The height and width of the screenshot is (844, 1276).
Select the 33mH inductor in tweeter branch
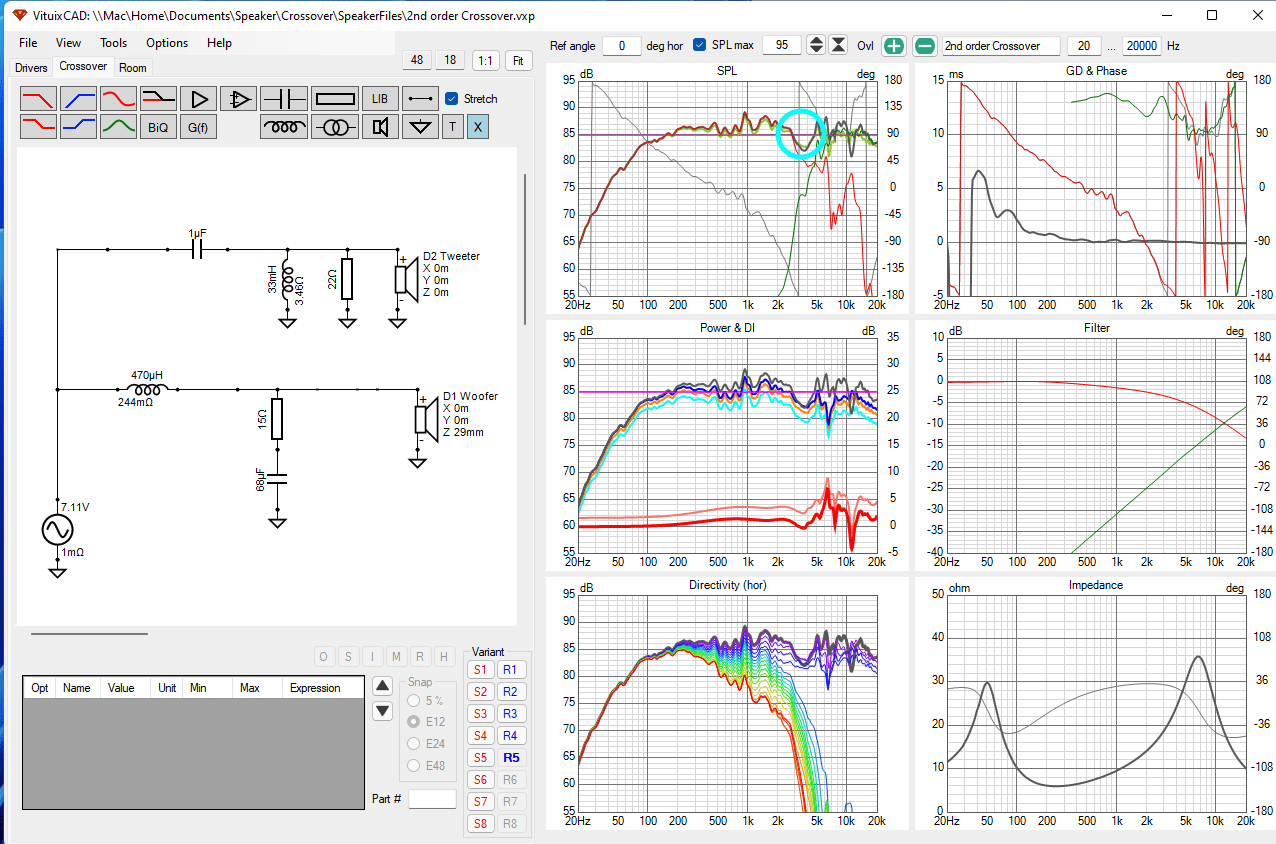[287, 279]
